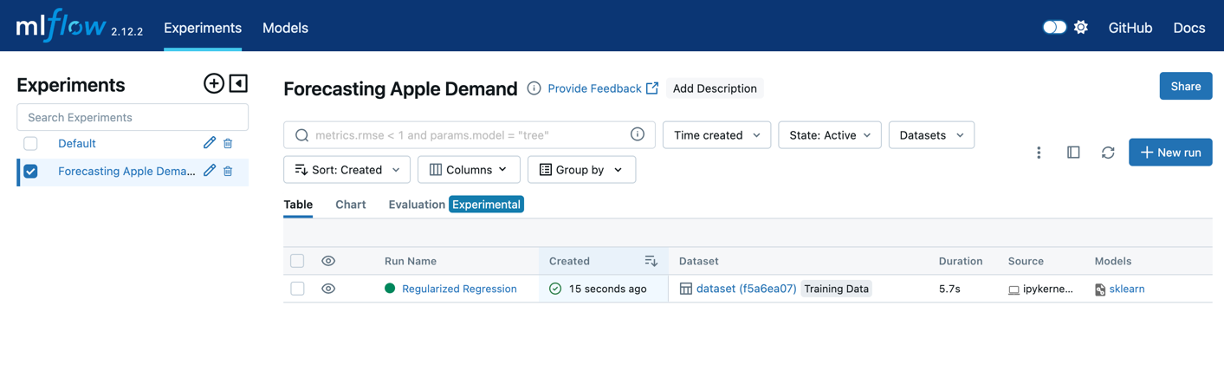Hide Regularized Regression run via eye icon

click(x=328, y=288)
